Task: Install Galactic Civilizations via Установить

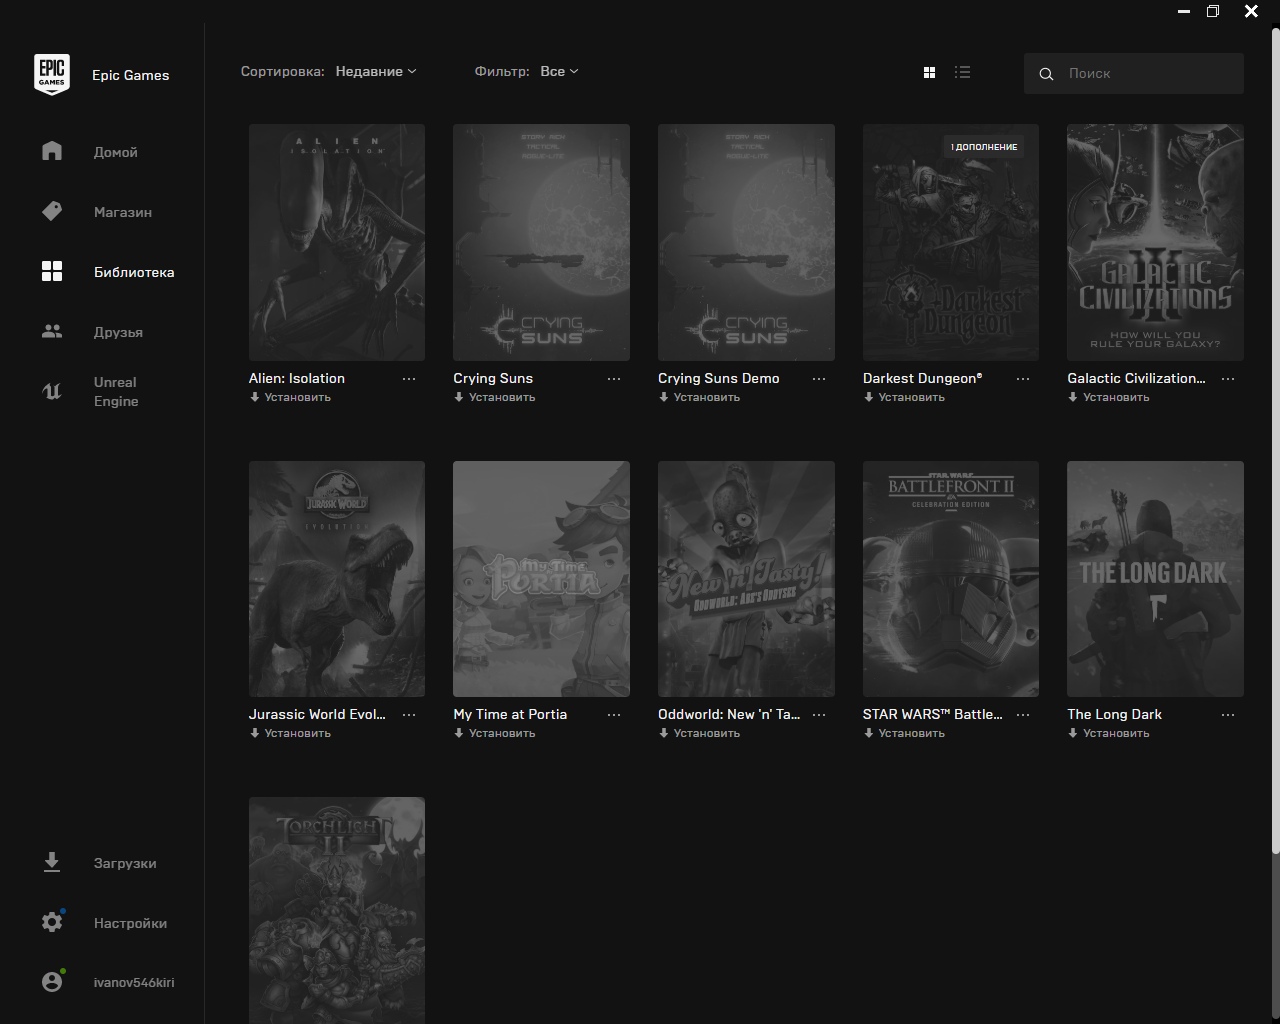Action: coord(1109,397)
